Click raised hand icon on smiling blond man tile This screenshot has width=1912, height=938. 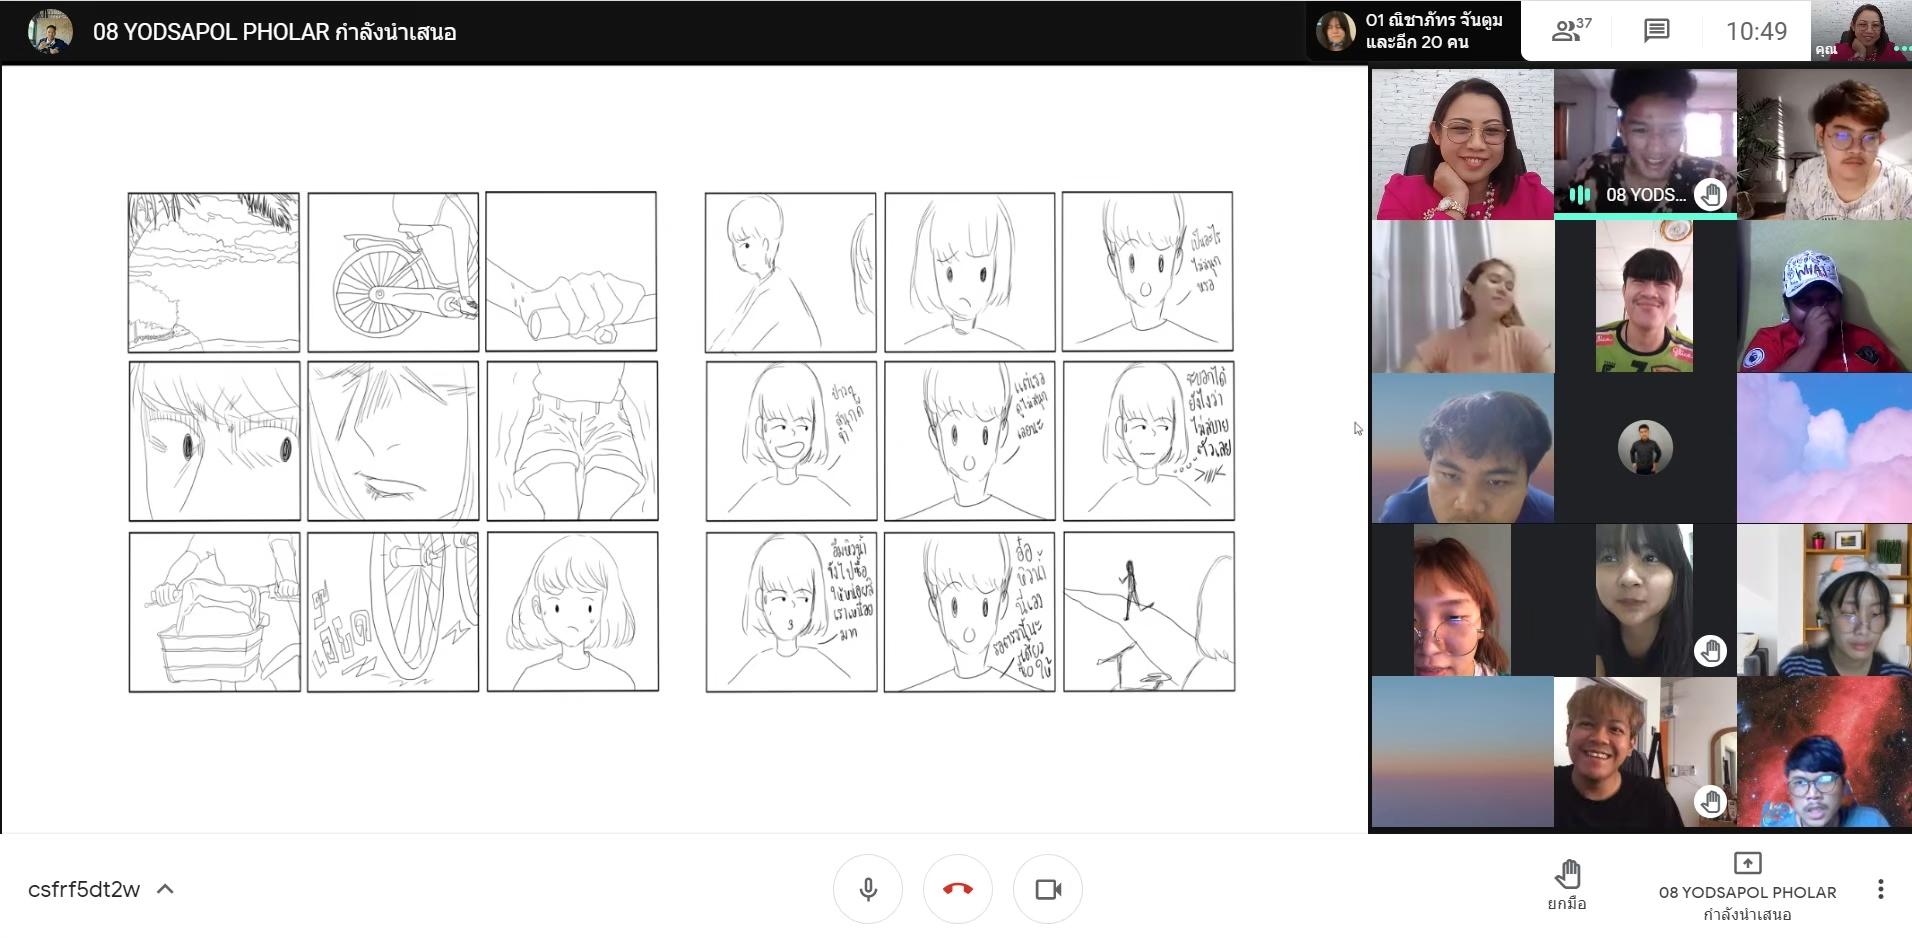click(1710, 801)
